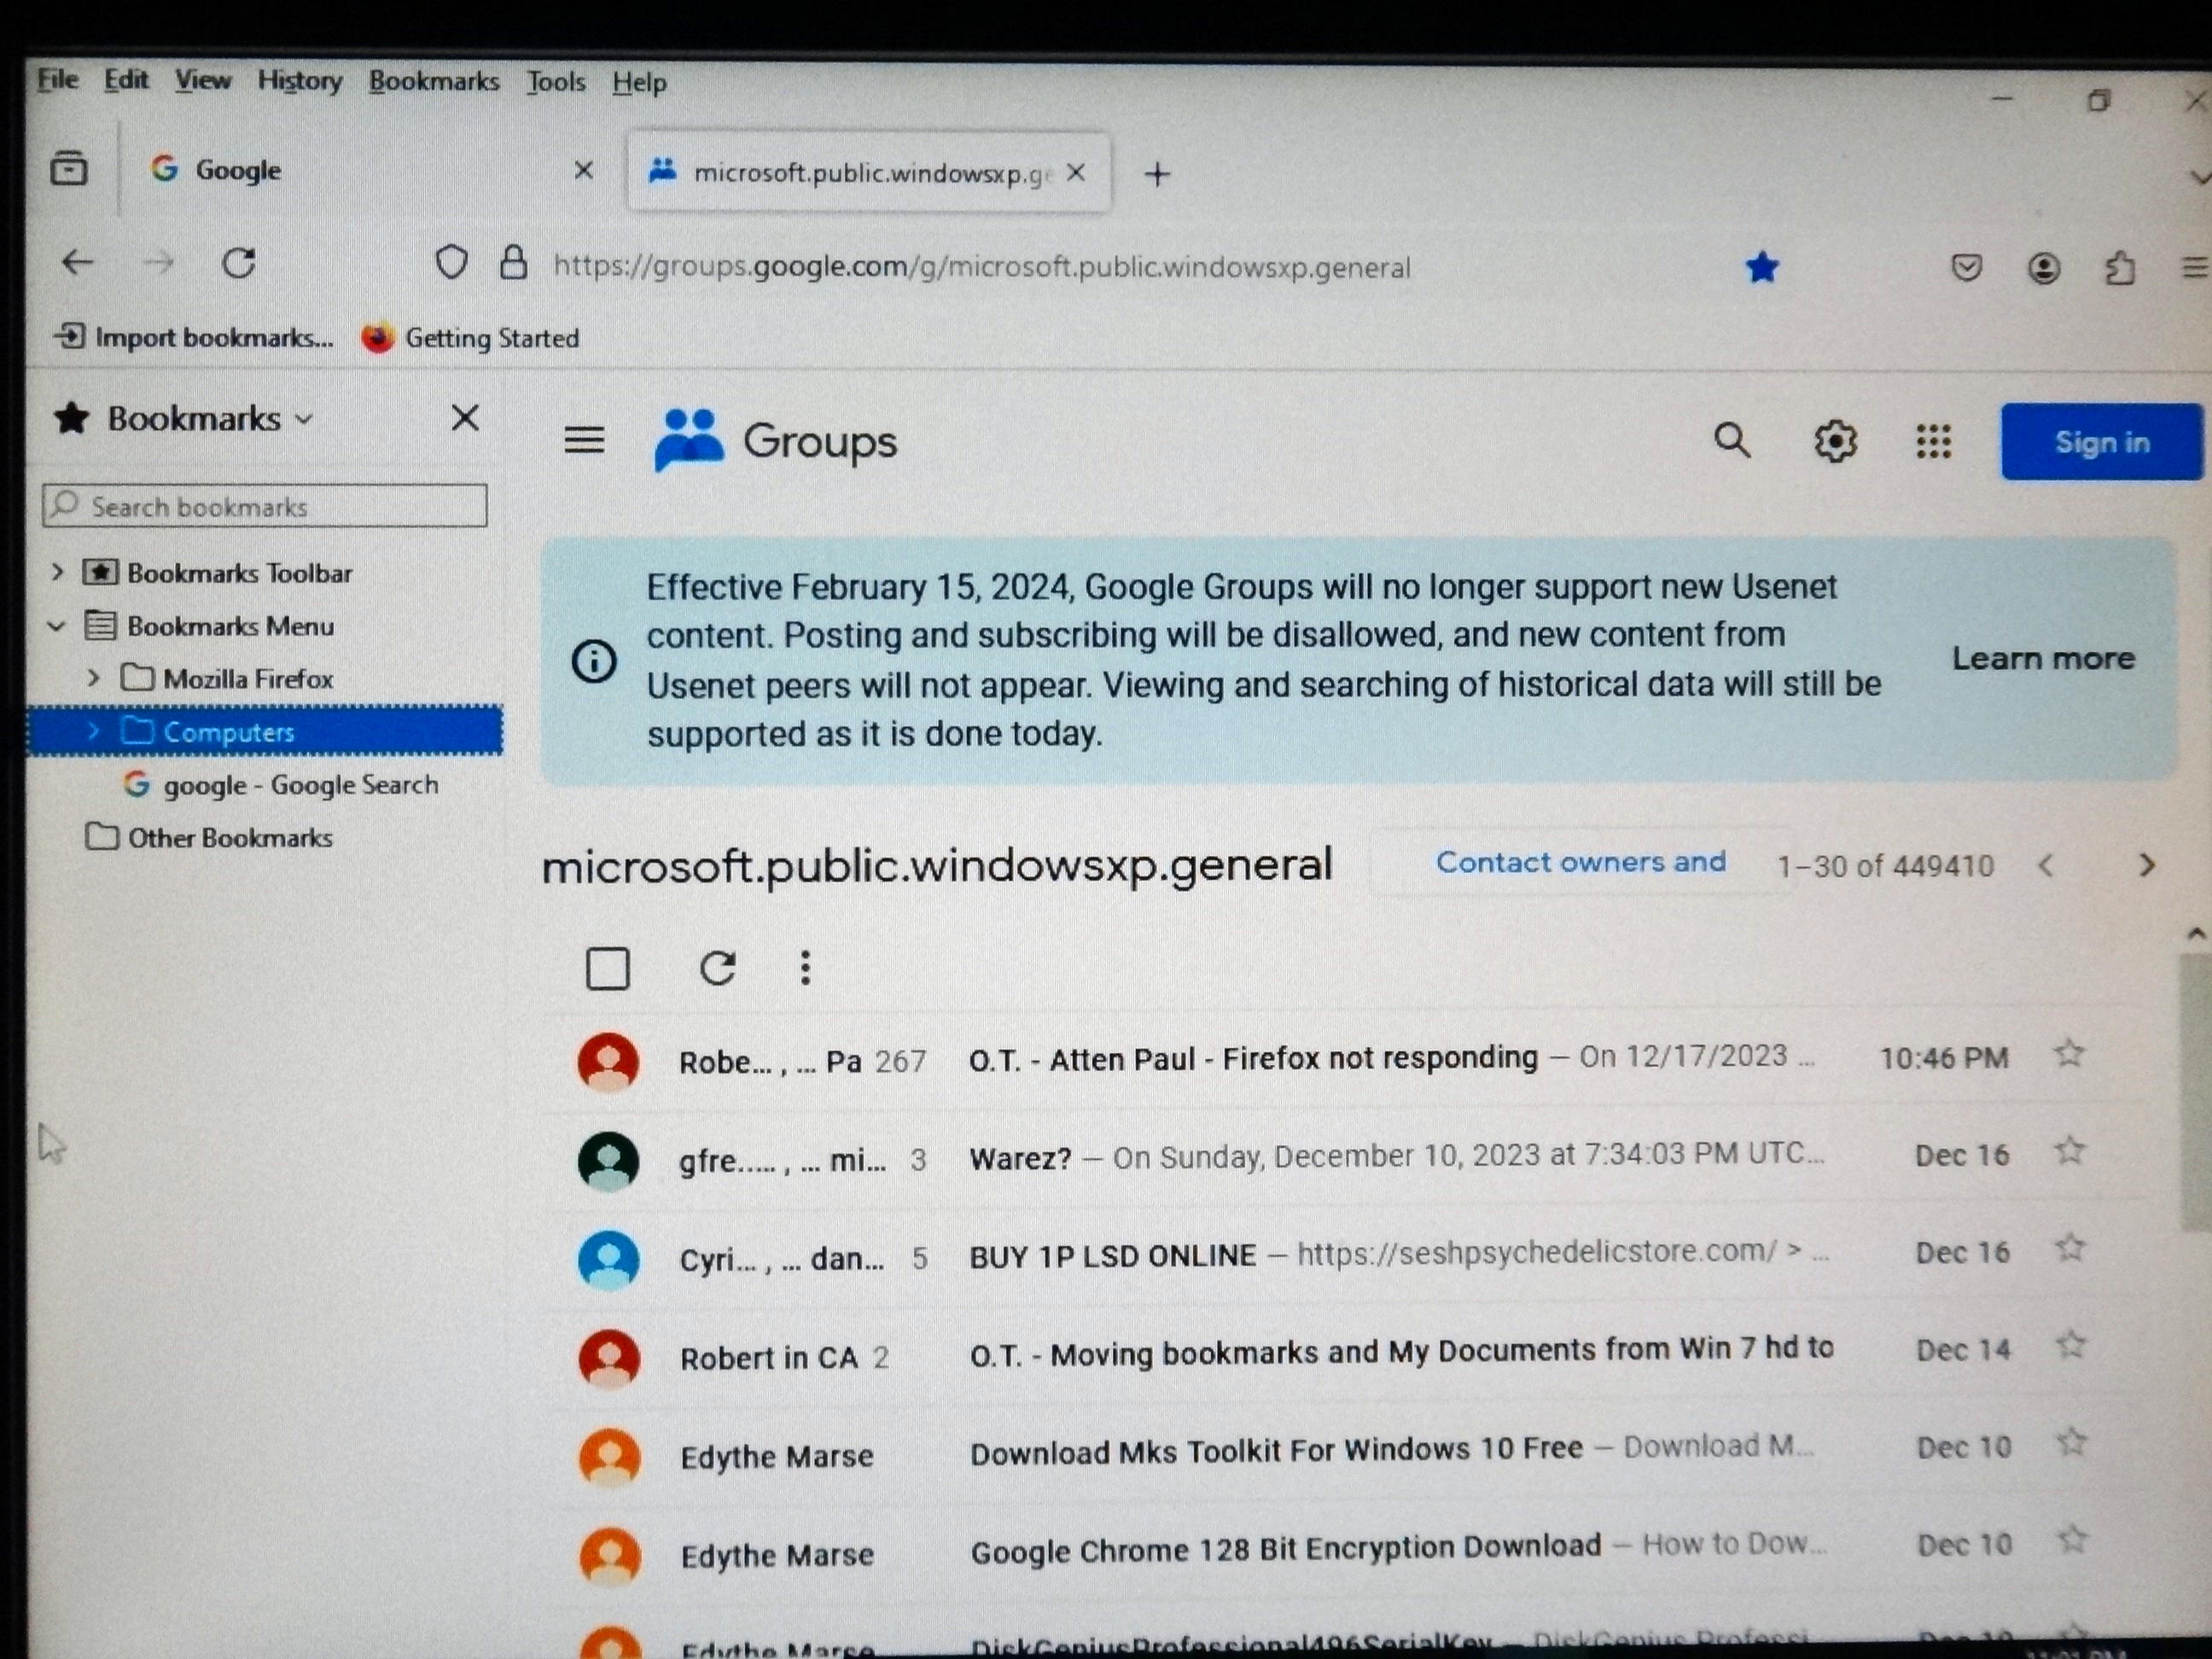Go to the previous page of conversations
2212x1659 pixels.
pyautogui.click(x=2046, y=865)
